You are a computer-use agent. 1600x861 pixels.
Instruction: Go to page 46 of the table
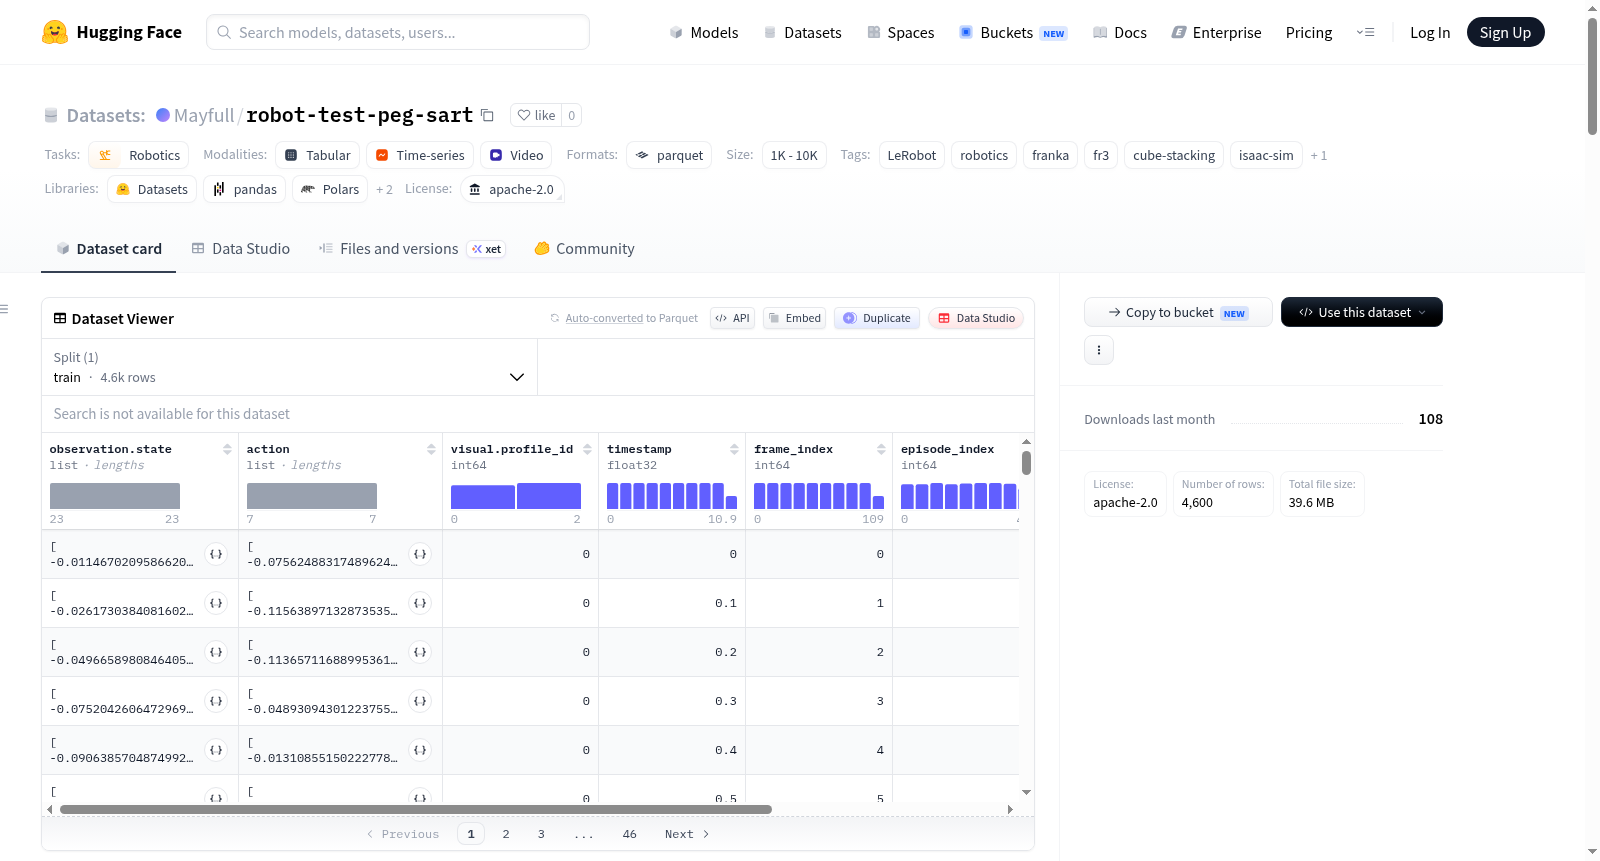pos(629,834)
